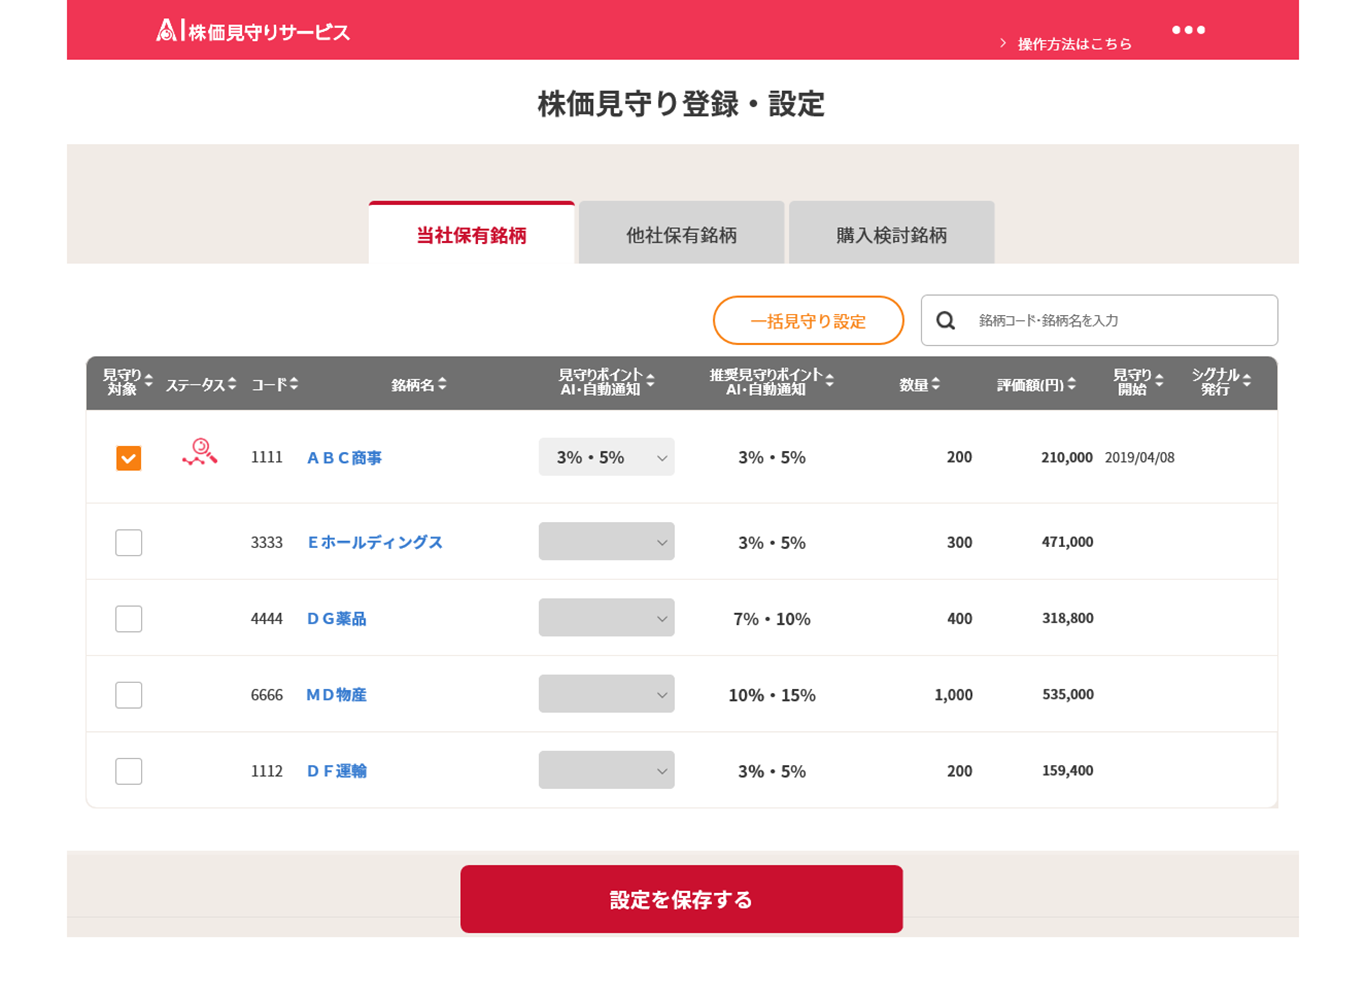Click the 159,400 valuation cell
Viewport: 1366px width, 1000px height.
click(x=1067, y=770)
